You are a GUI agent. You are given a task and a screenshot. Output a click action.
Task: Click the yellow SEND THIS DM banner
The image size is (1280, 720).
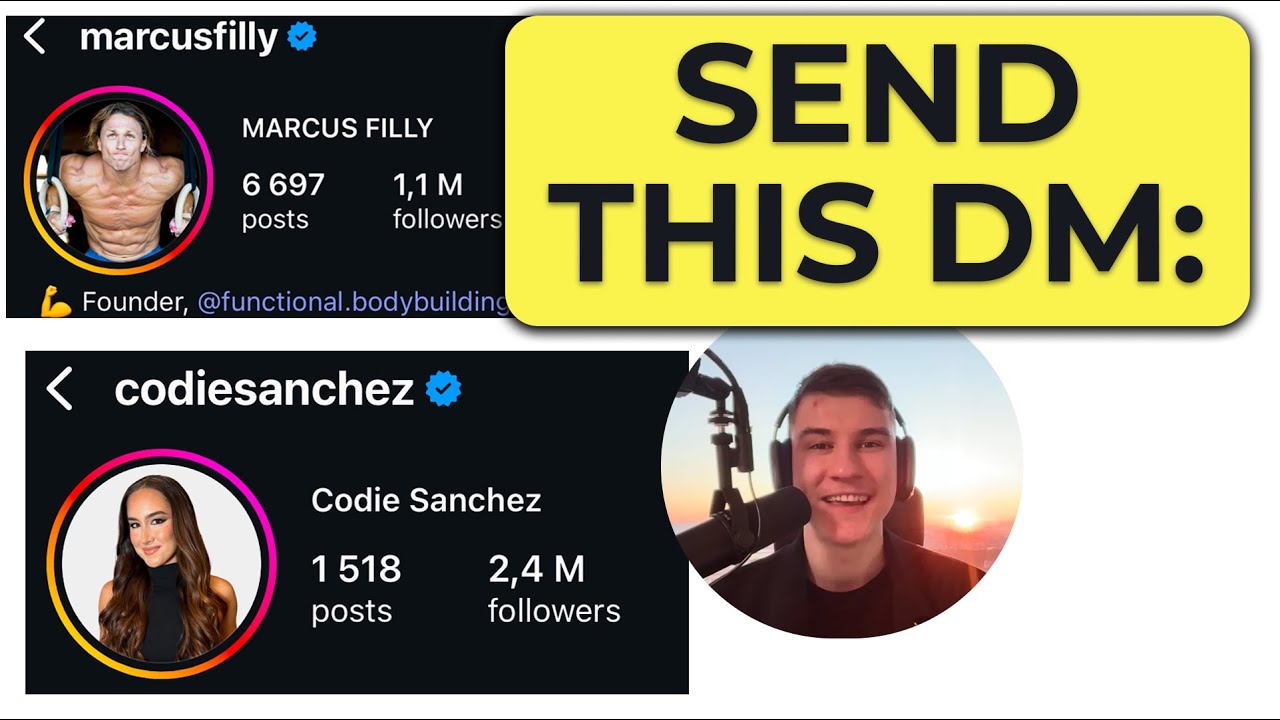coord(877,168)
